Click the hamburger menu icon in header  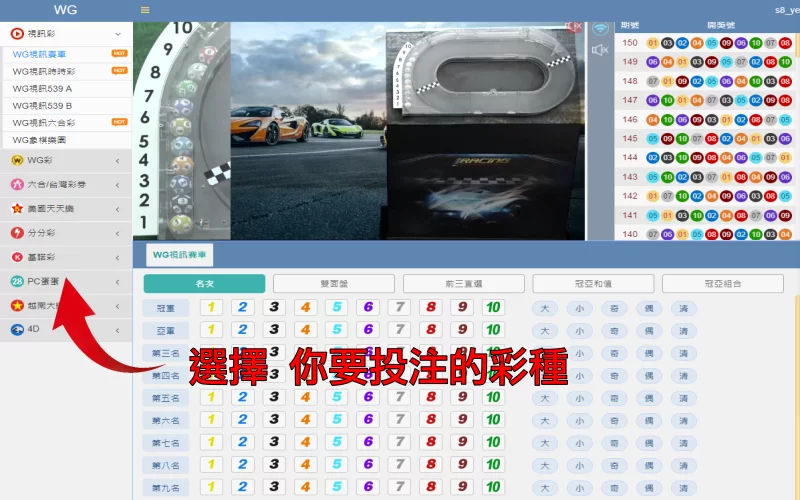[x=145, y=10]
